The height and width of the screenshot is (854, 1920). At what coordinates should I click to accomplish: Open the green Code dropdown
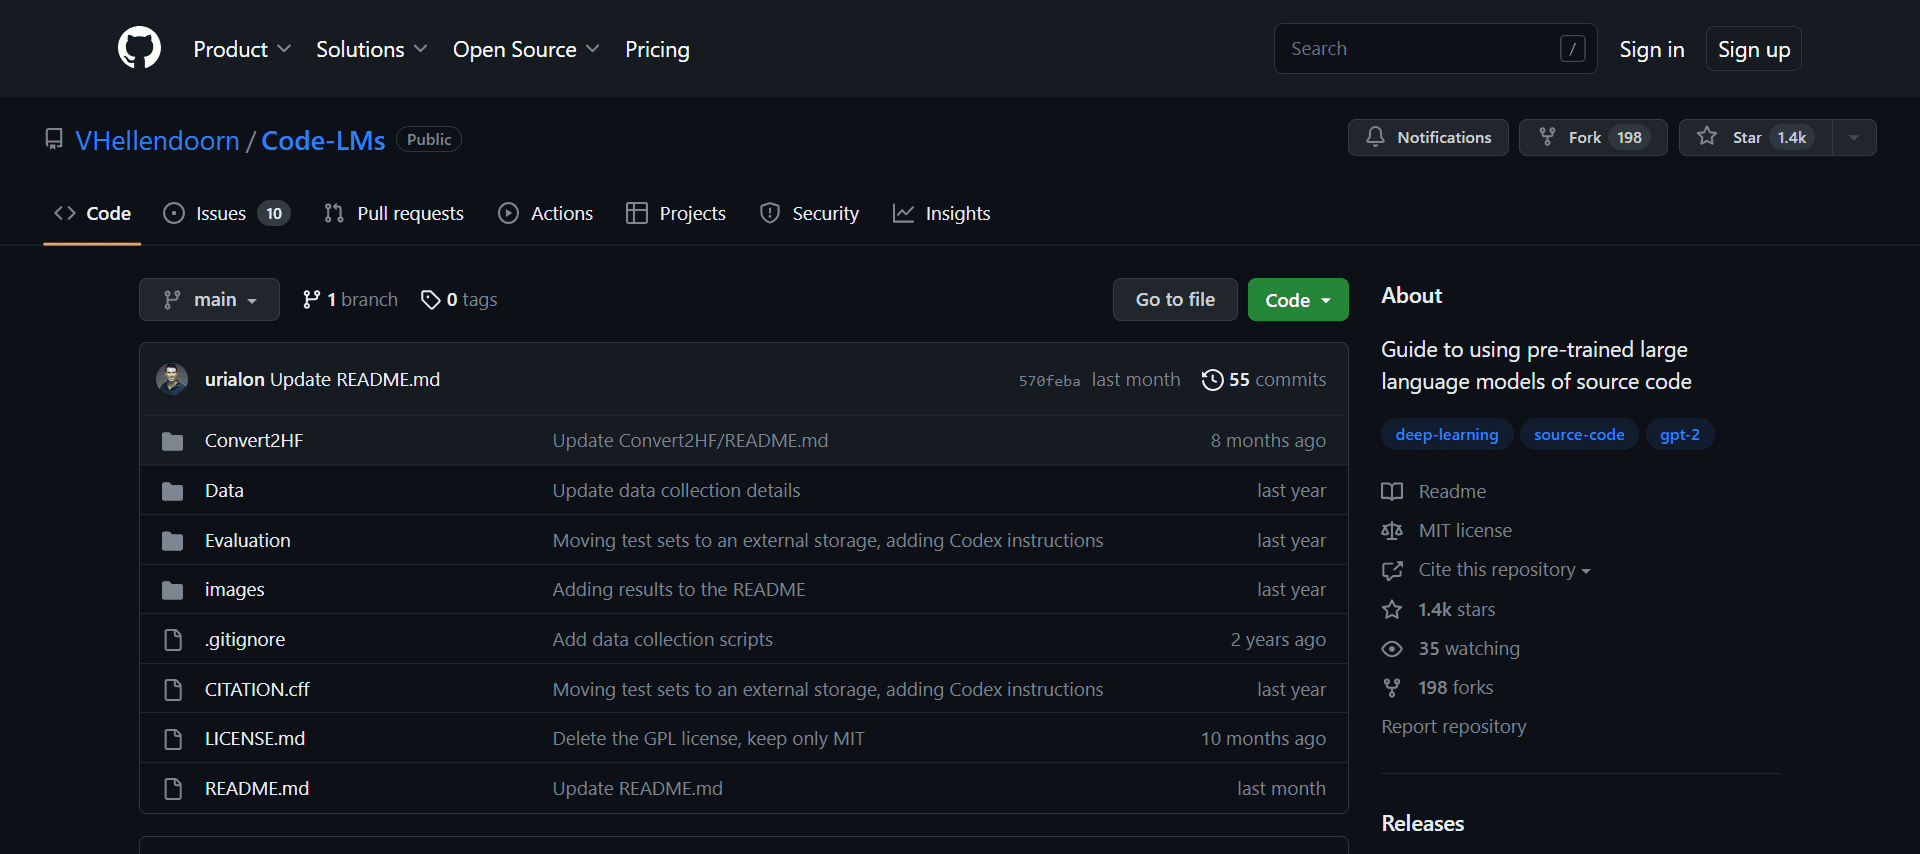1298,300
